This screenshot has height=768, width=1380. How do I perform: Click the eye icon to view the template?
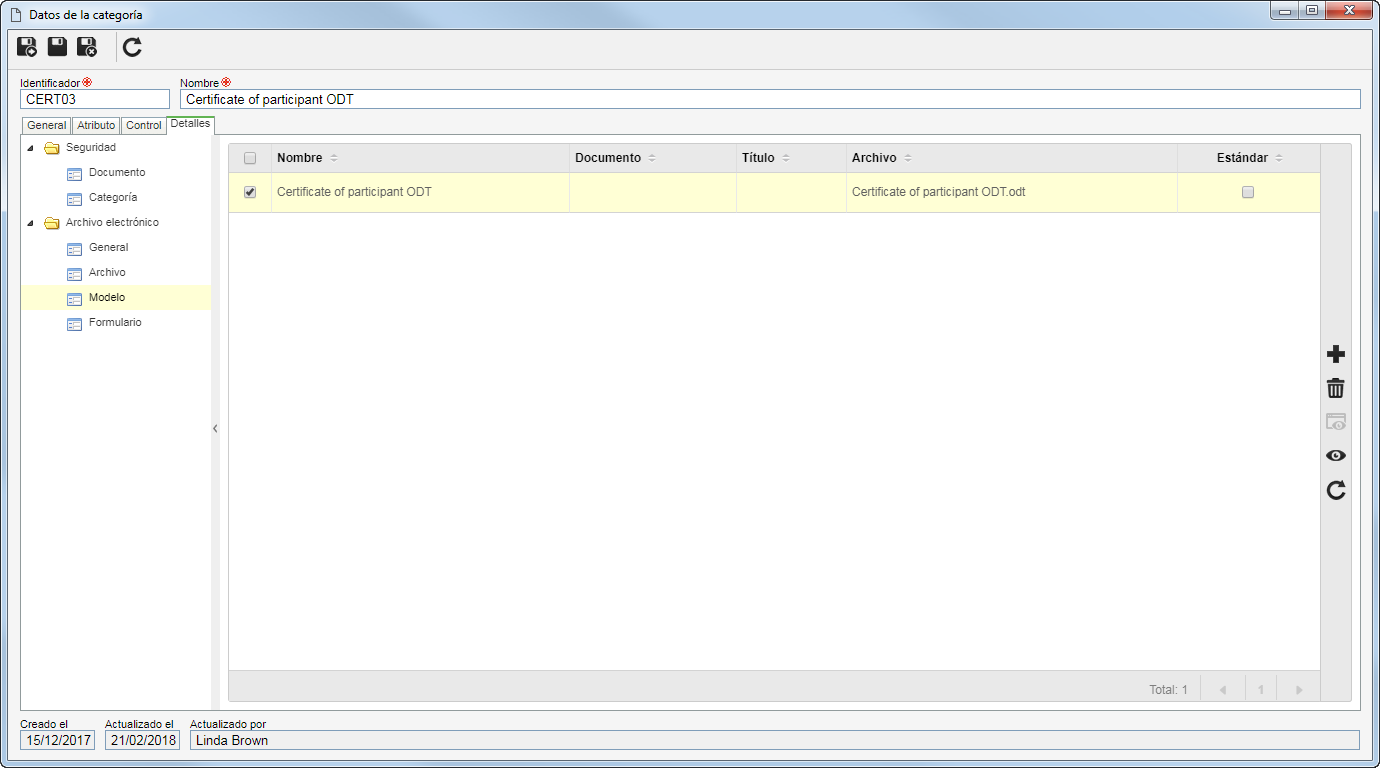(x=1336, y=456)
